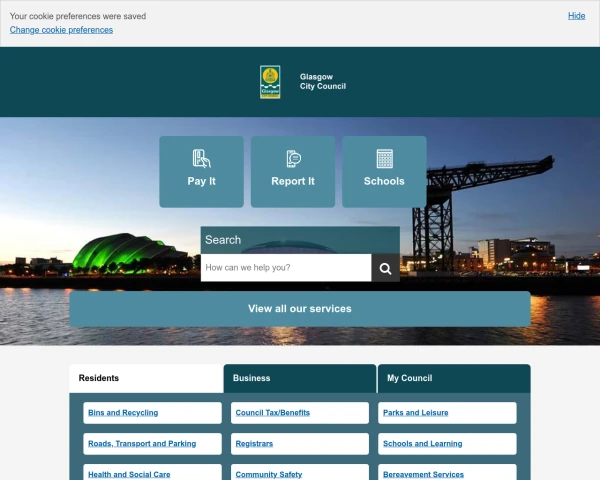The image size is (600, 480).
Task: Visit Health and Social Care page
Action: click(129, 474)
